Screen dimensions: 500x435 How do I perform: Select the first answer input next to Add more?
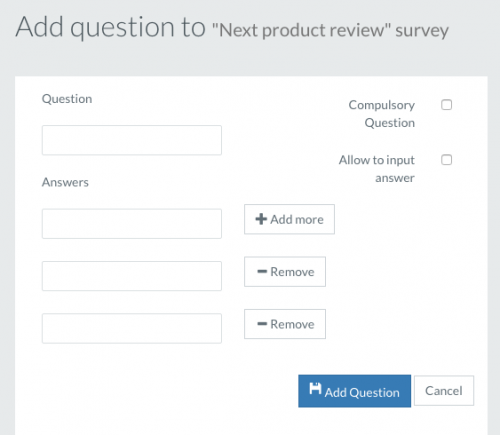[132, 224]
